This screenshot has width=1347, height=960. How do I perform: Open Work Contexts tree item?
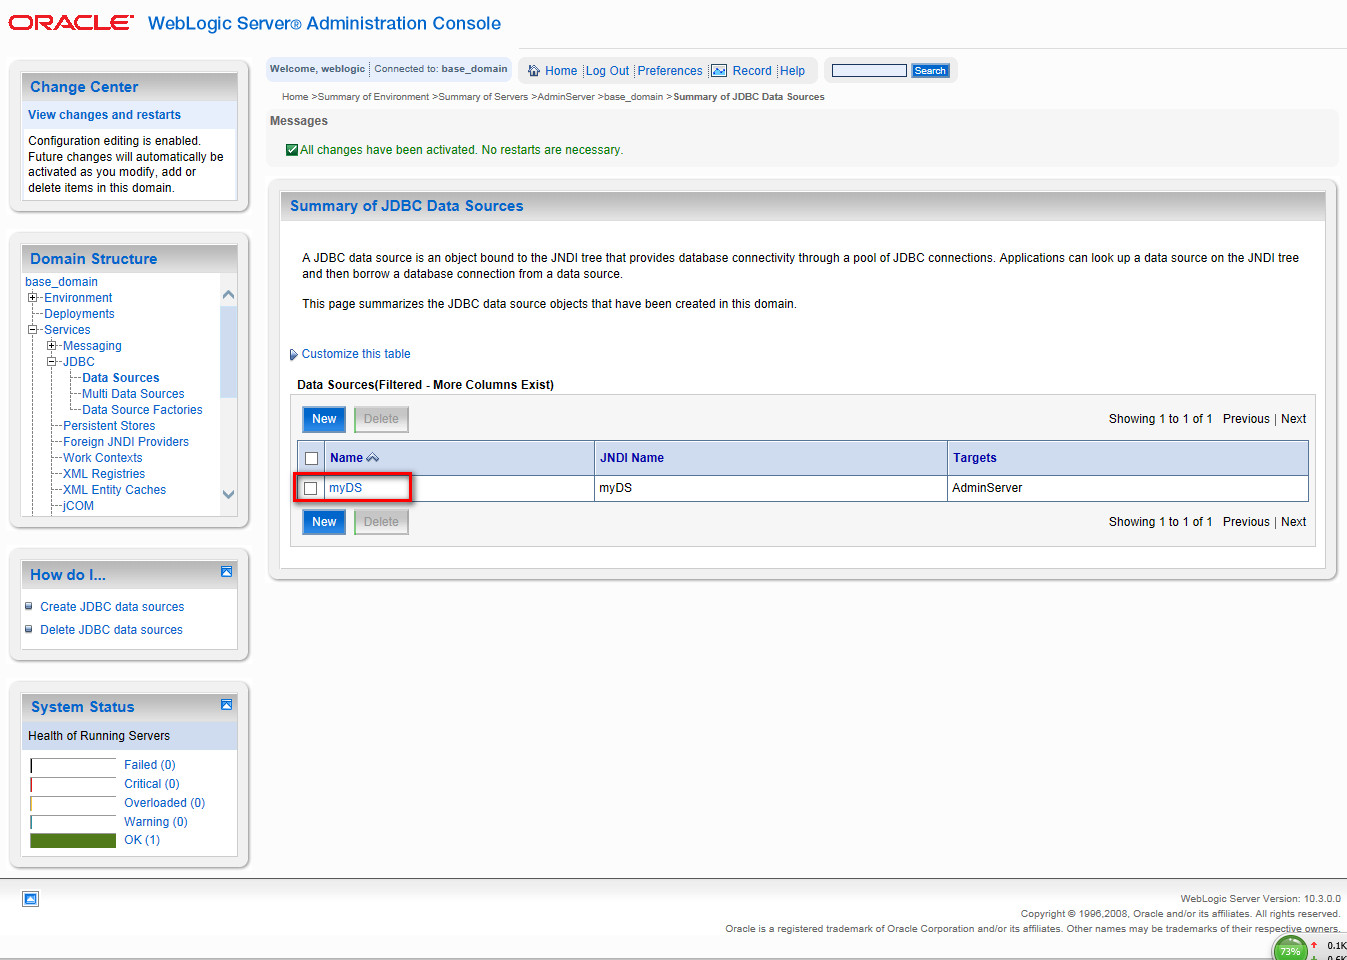(x=103, y=458)
